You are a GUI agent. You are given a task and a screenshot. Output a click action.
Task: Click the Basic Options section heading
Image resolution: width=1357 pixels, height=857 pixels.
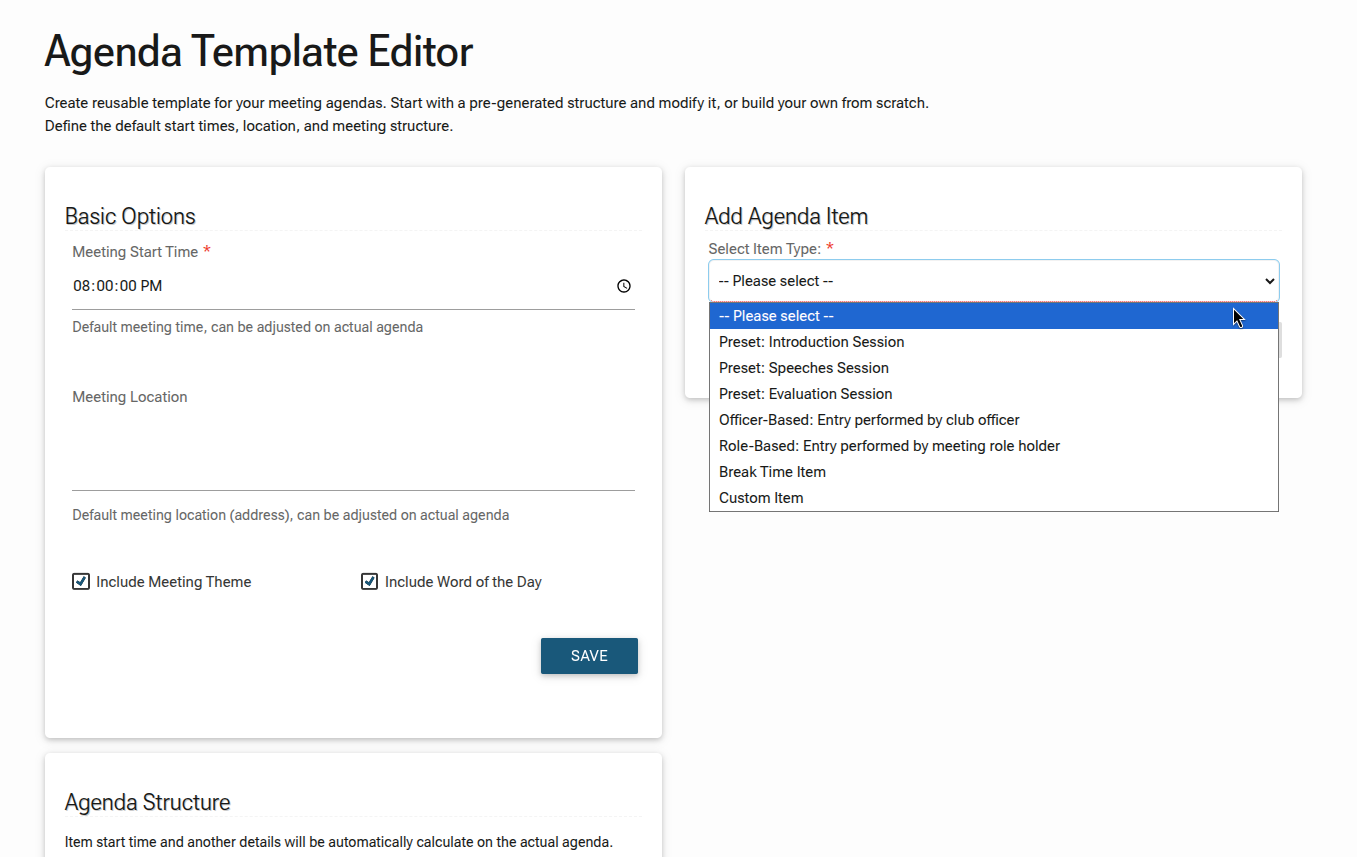coord(130,216)
